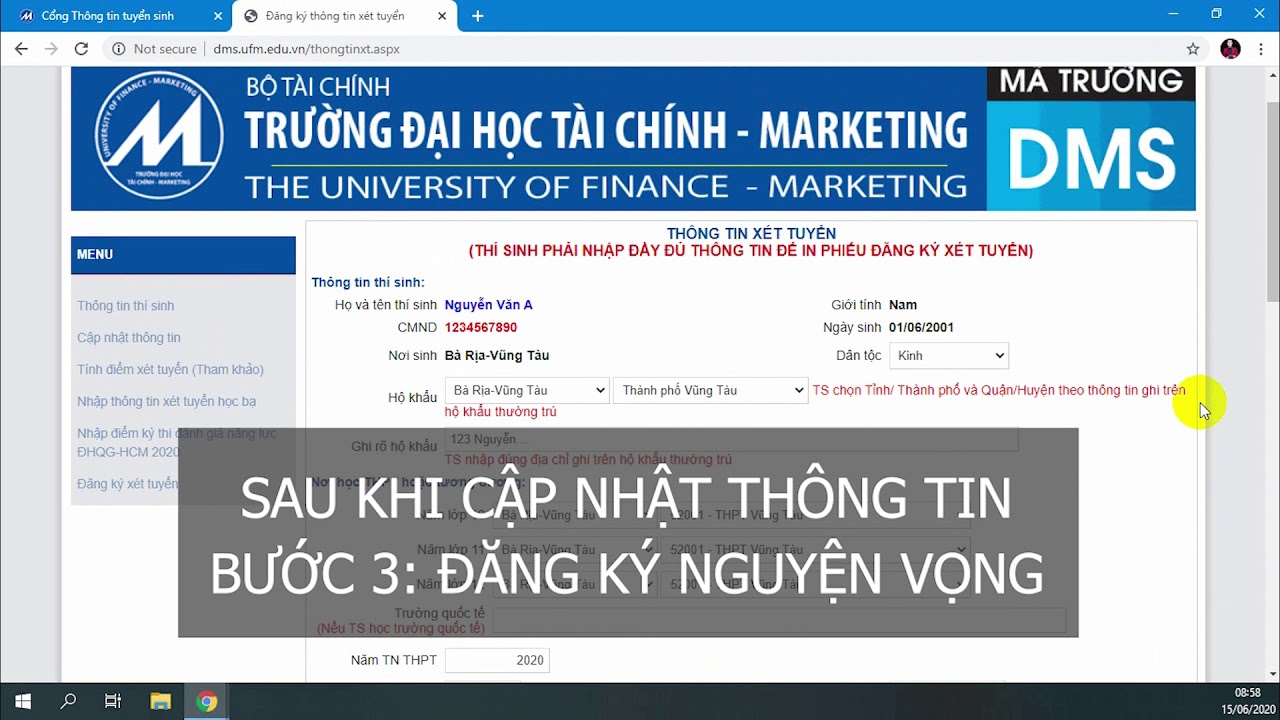Open Chrome's three-dot menu
The image size is (1280, 720).
coord(1261,49)
